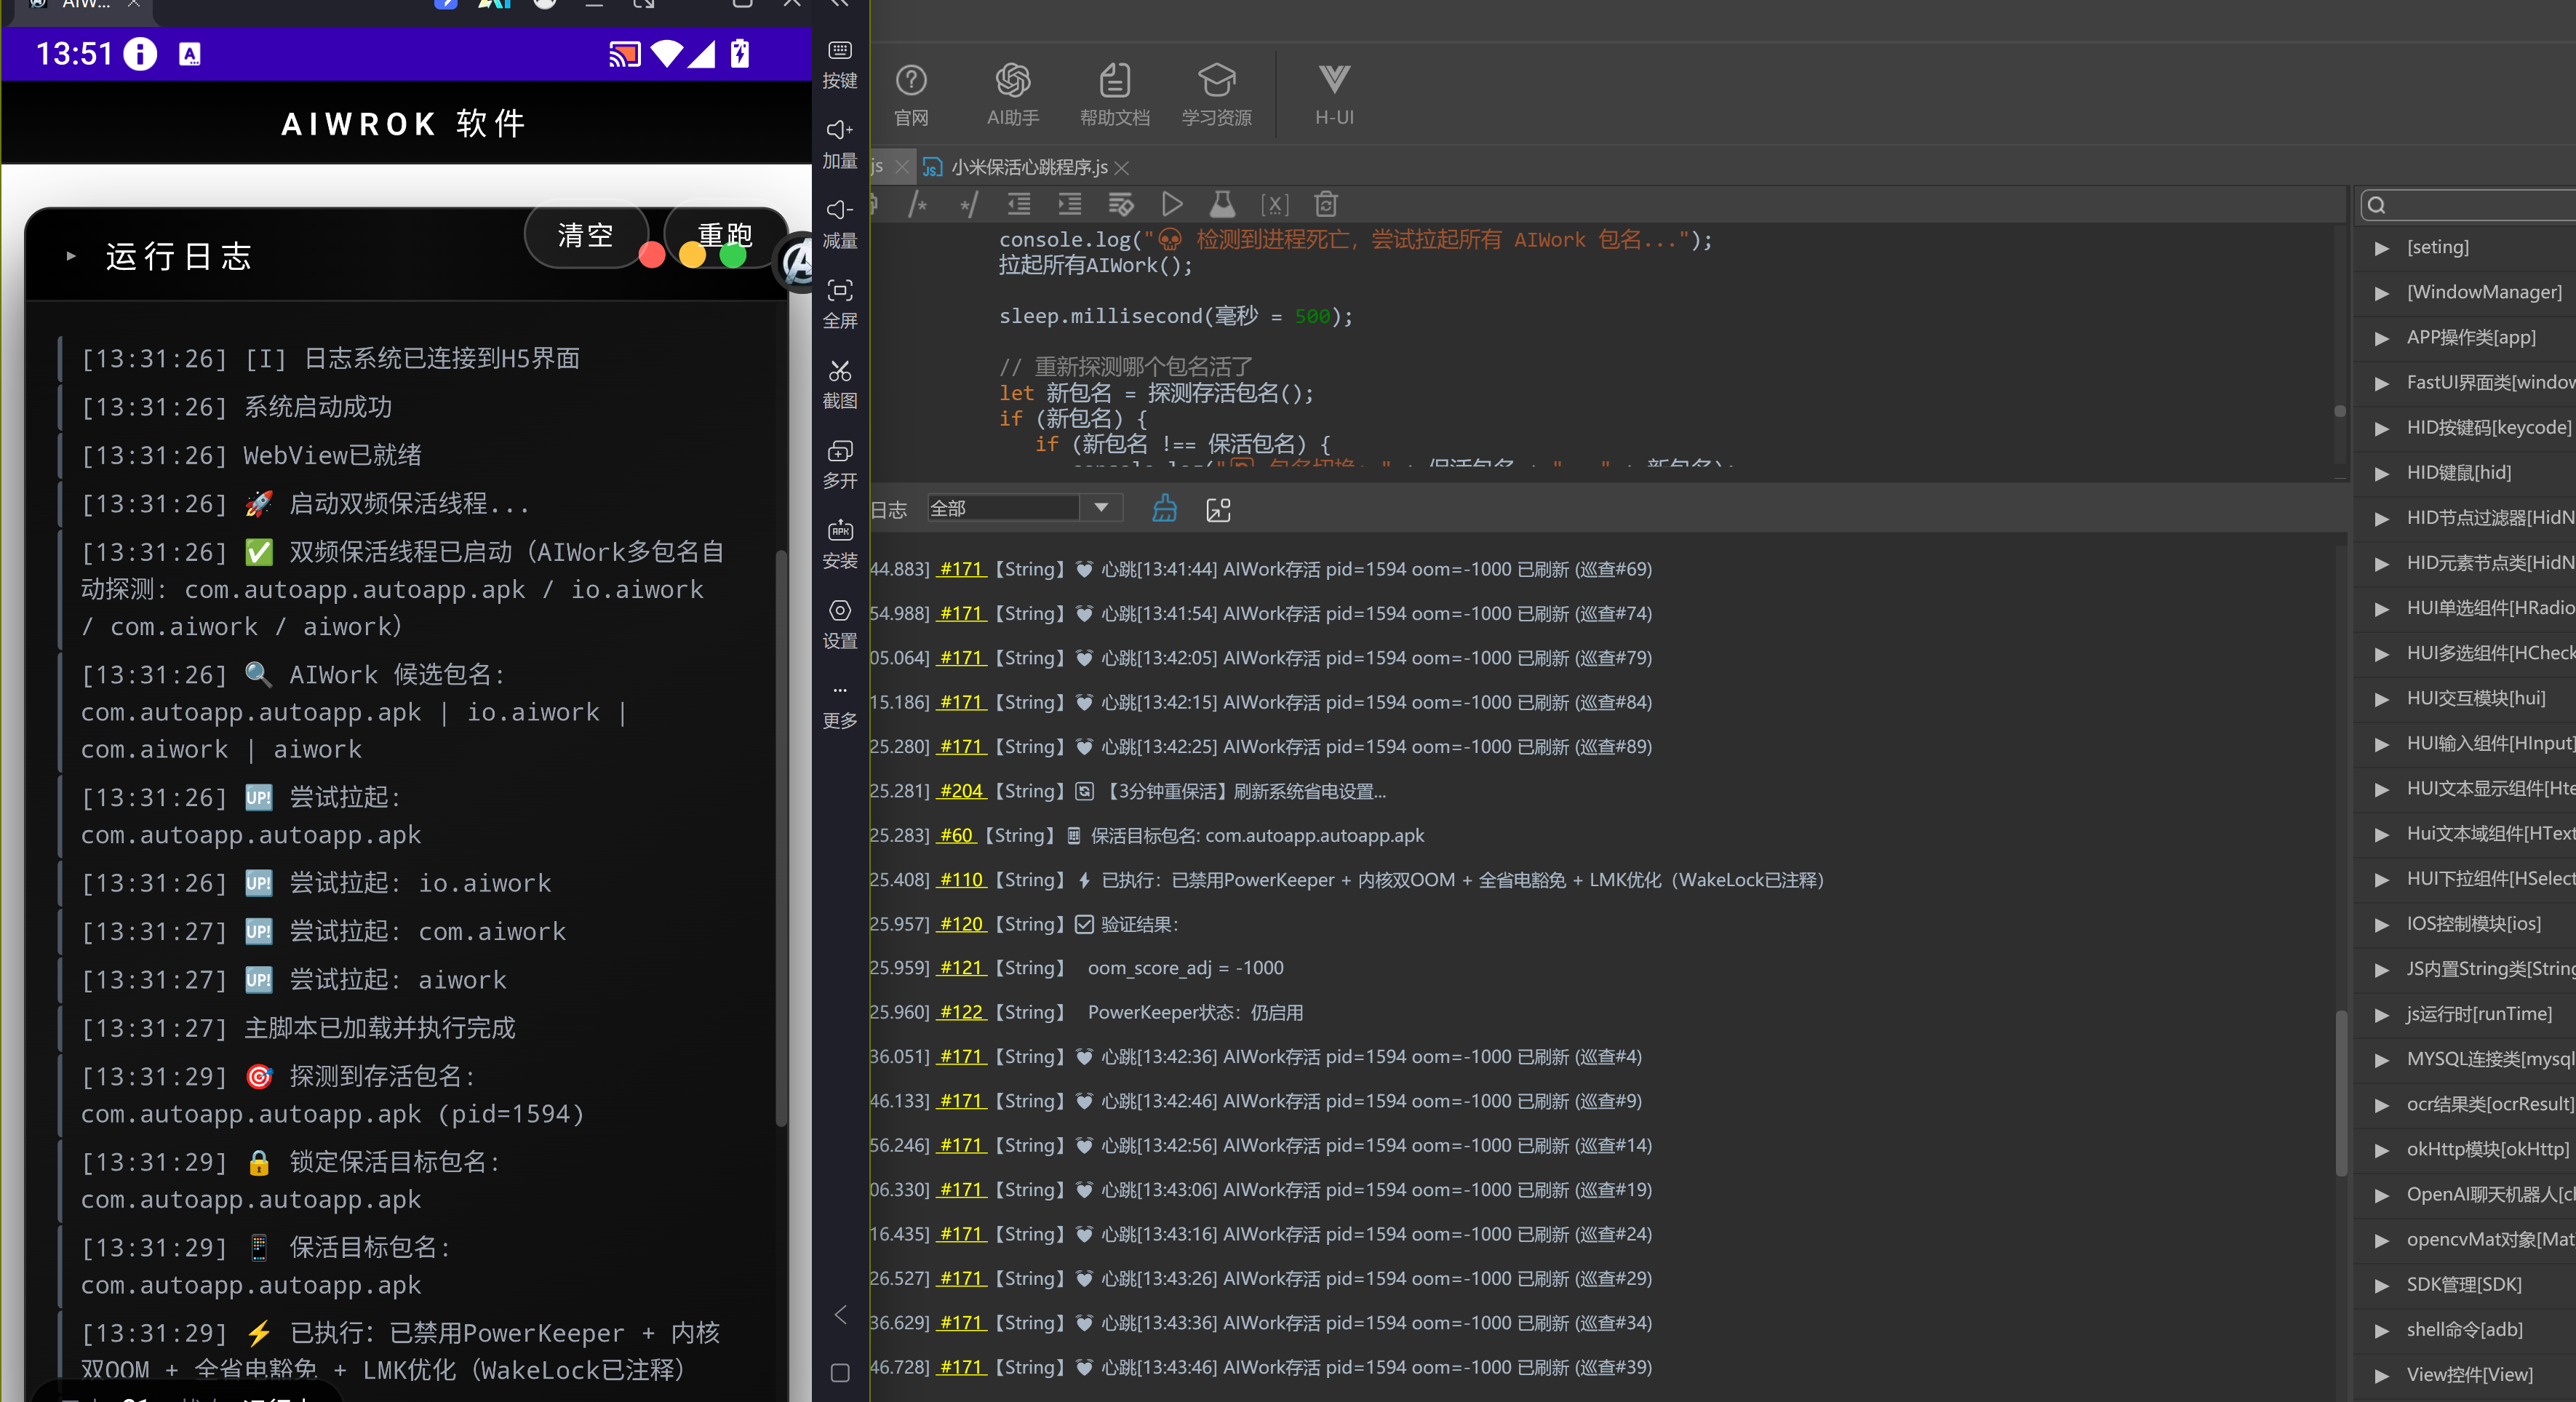Lower volume with the 减量 button

click(839, 224)
